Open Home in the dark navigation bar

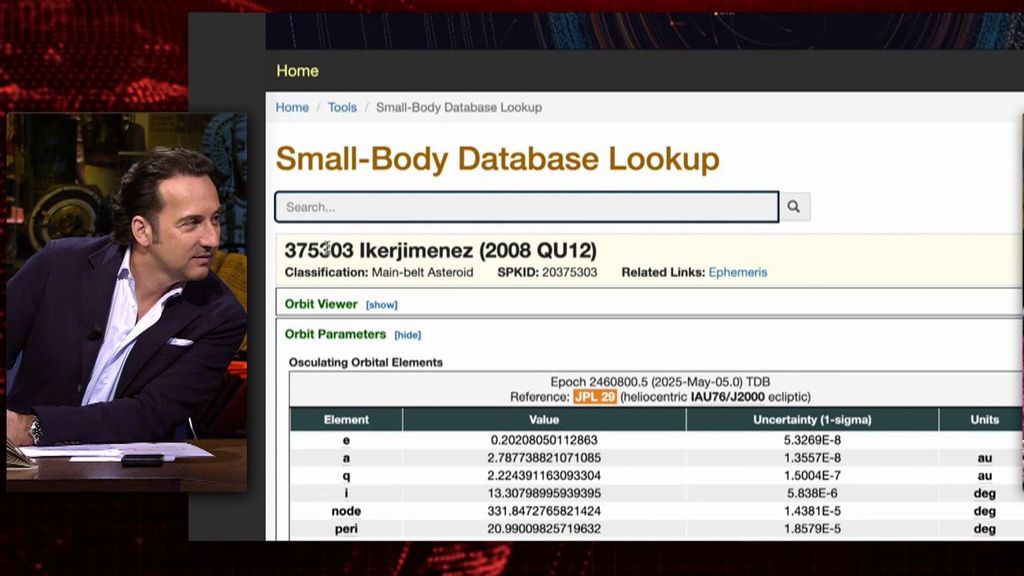tap(297, 71)
